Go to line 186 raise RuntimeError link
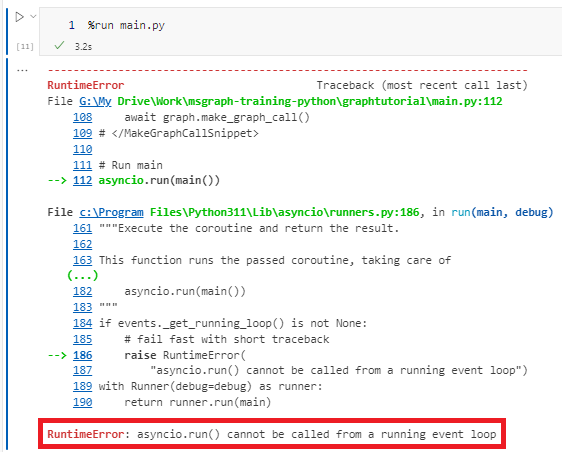 pos(83,355)
